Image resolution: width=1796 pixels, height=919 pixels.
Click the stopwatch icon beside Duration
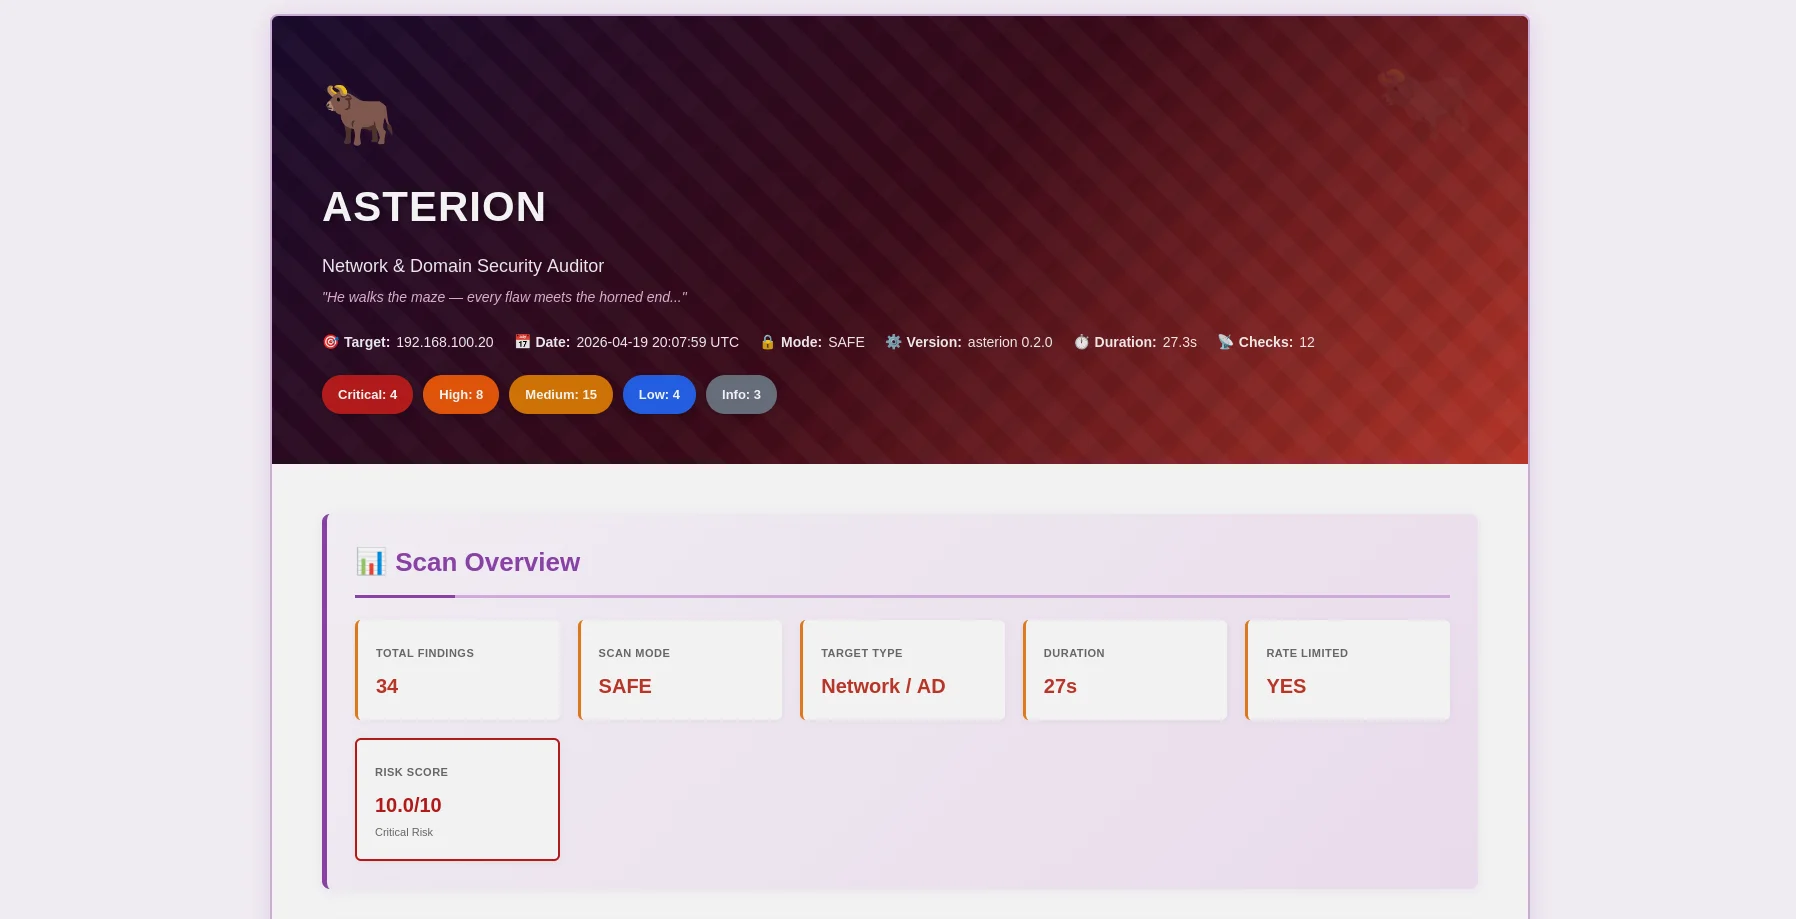1081,342
